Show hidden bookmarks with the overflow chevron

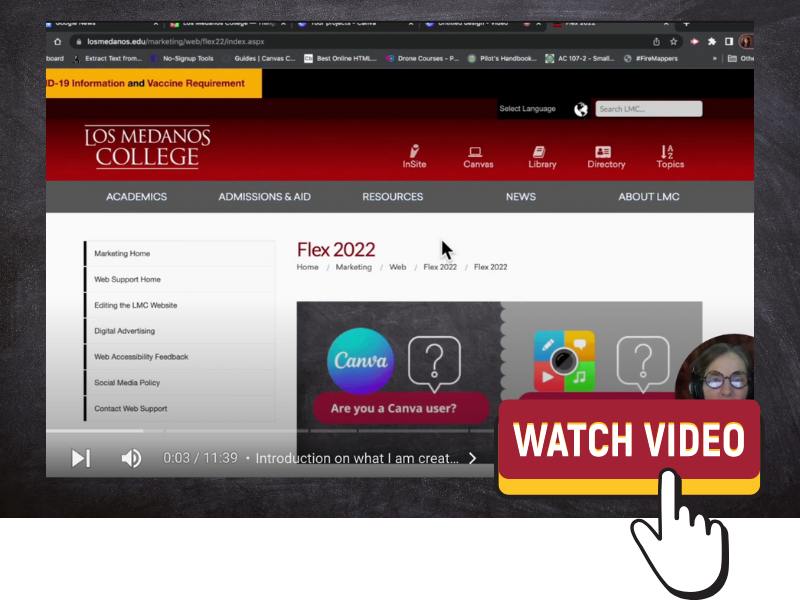[715, 59]
